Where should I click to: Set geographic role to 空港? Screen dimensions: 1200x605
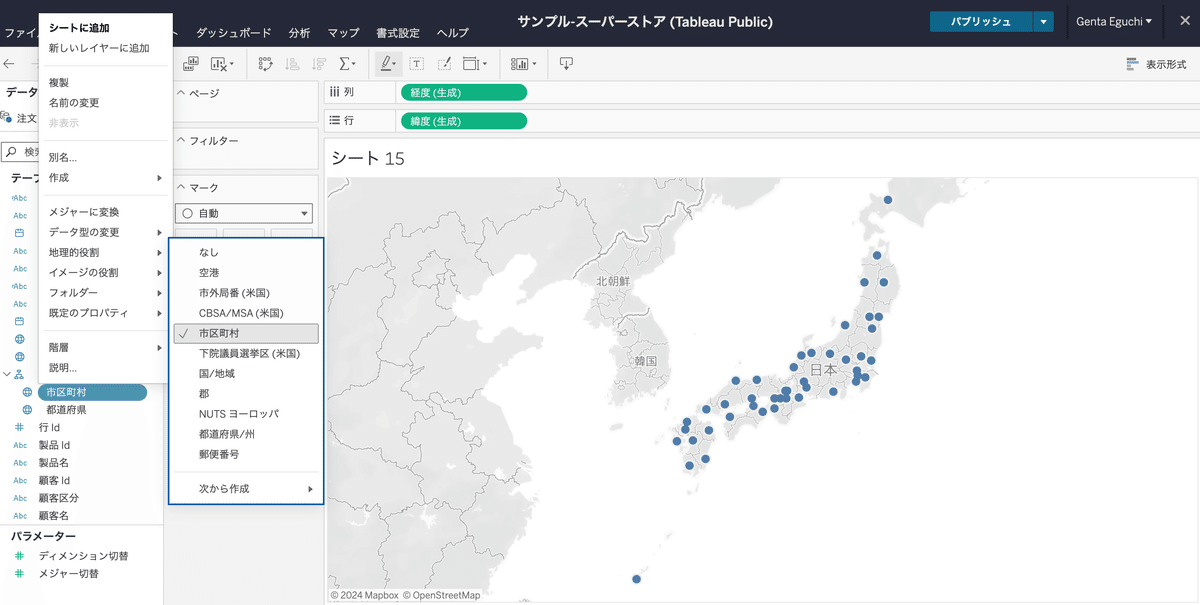(x=246, y=272)
